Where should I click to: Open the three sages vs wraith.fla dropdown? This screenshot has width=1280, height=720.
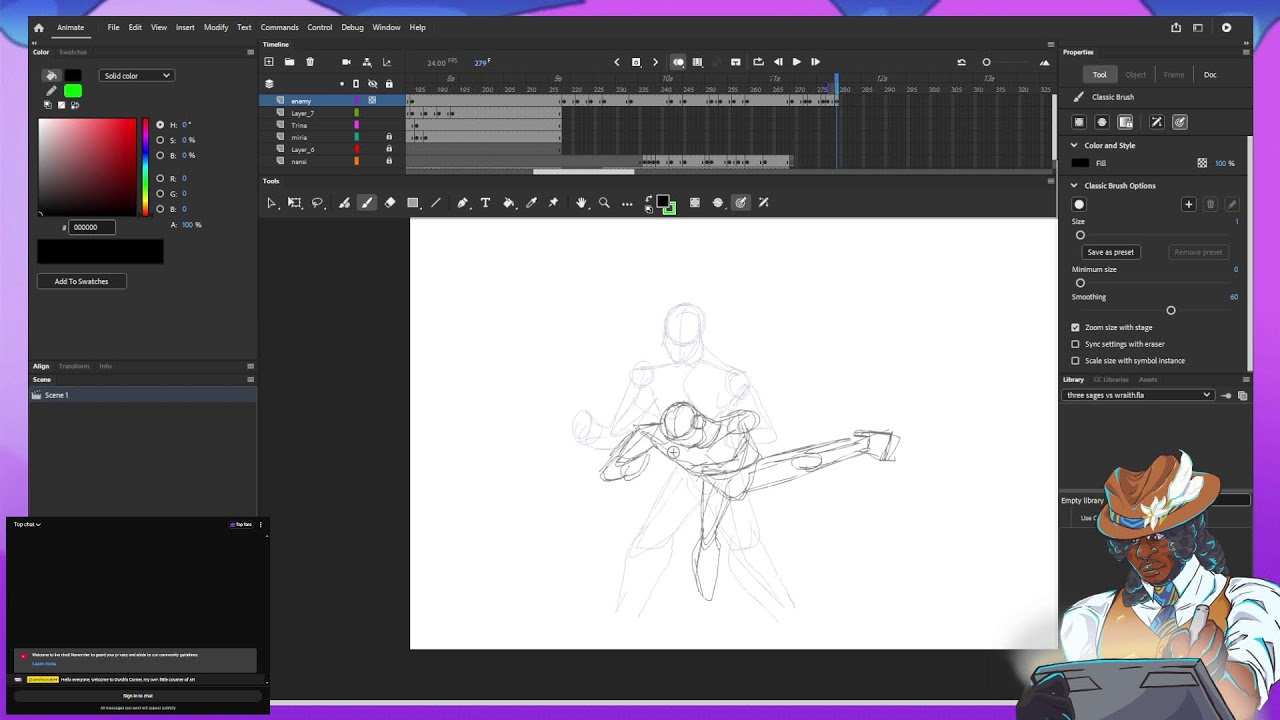(1138, 395)
